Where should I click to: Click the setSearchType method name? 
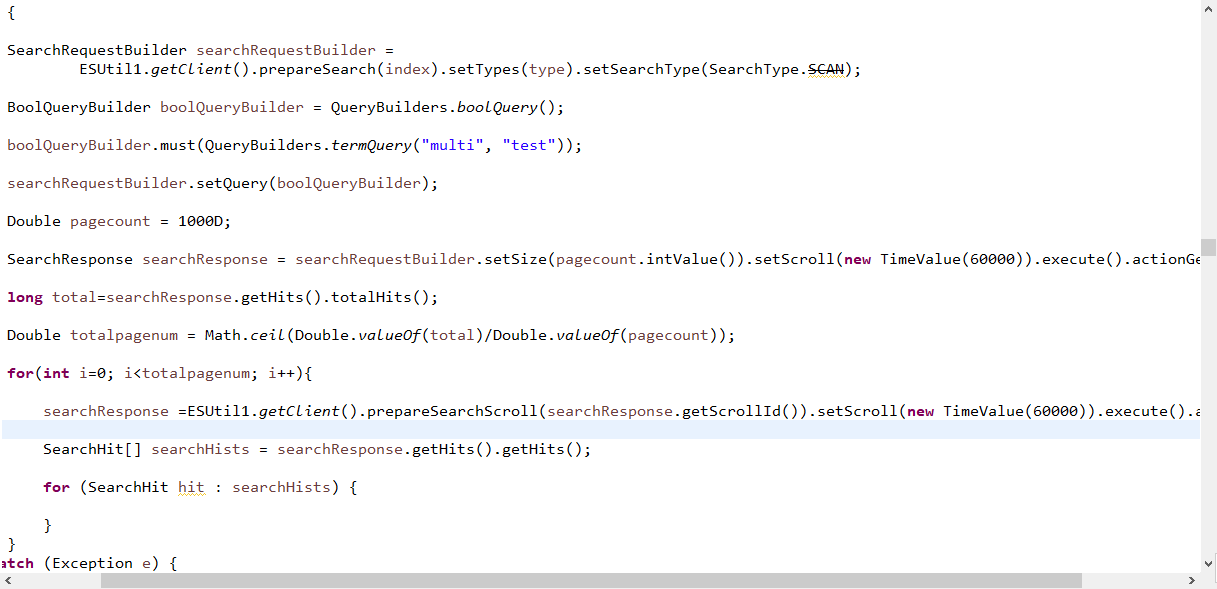click(x=641, y=69)
